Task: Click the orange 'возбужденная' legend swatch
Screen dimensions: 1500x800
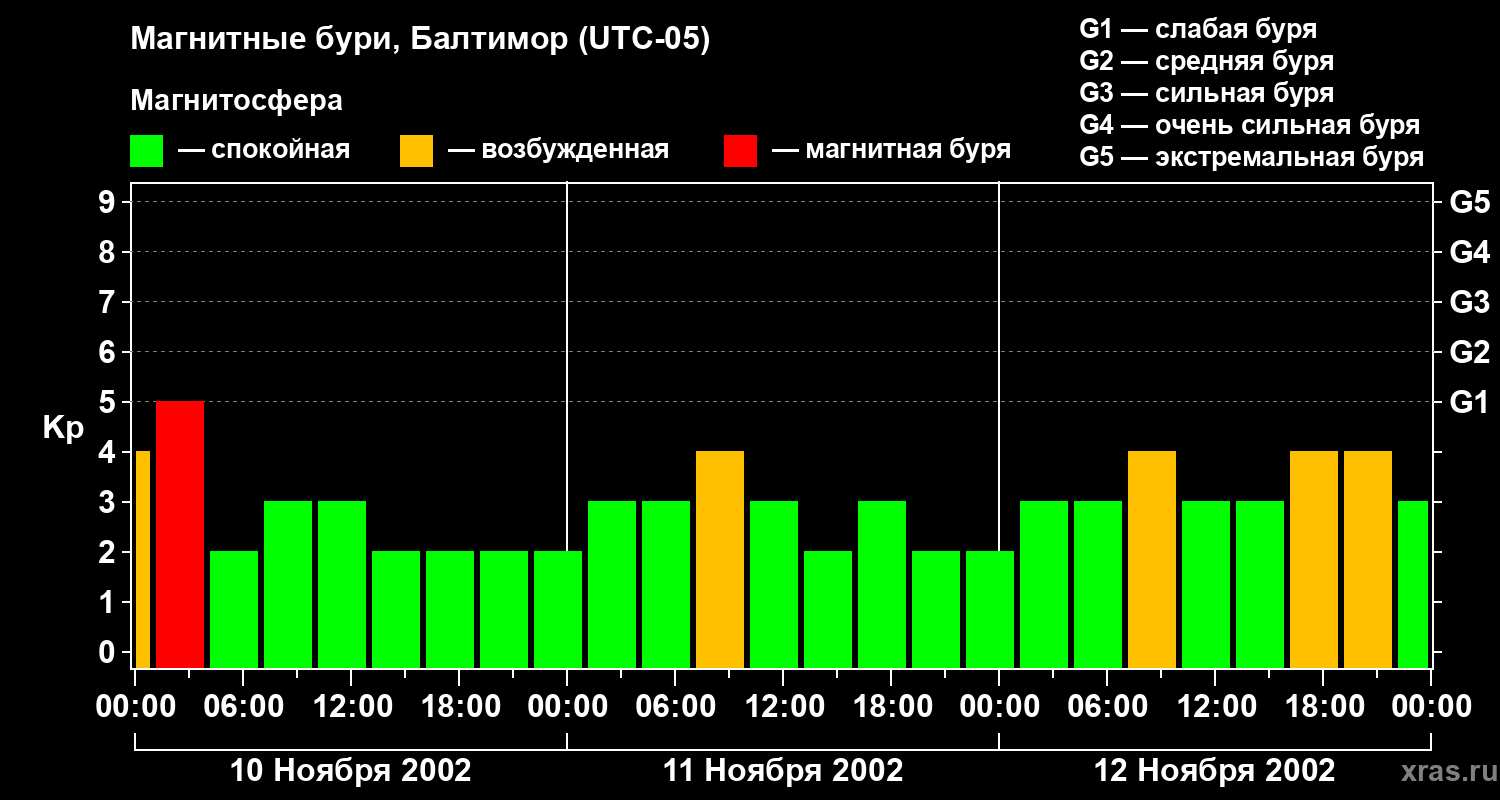Action: click(x=416, y=151)
